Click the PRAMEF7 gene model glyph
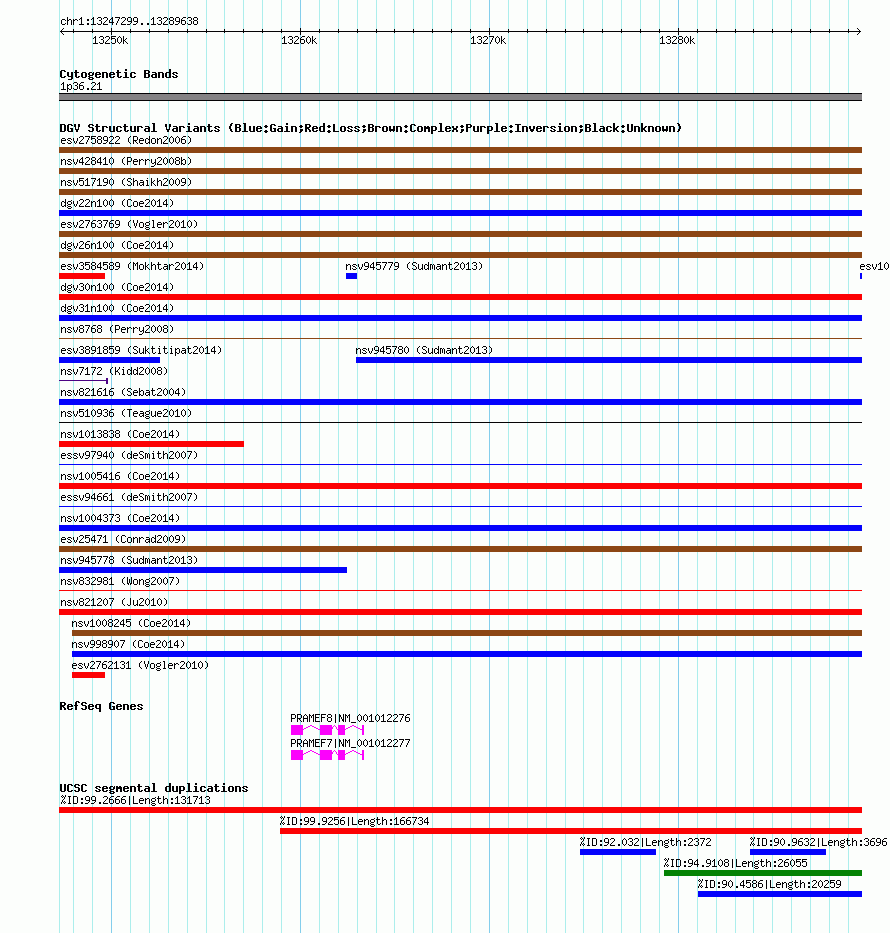 (x=327, y=755)
